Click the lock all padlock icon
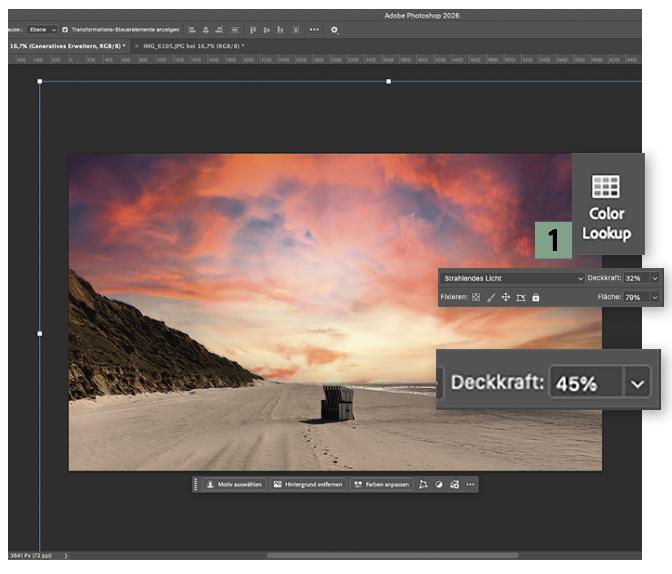 point(536,297)
